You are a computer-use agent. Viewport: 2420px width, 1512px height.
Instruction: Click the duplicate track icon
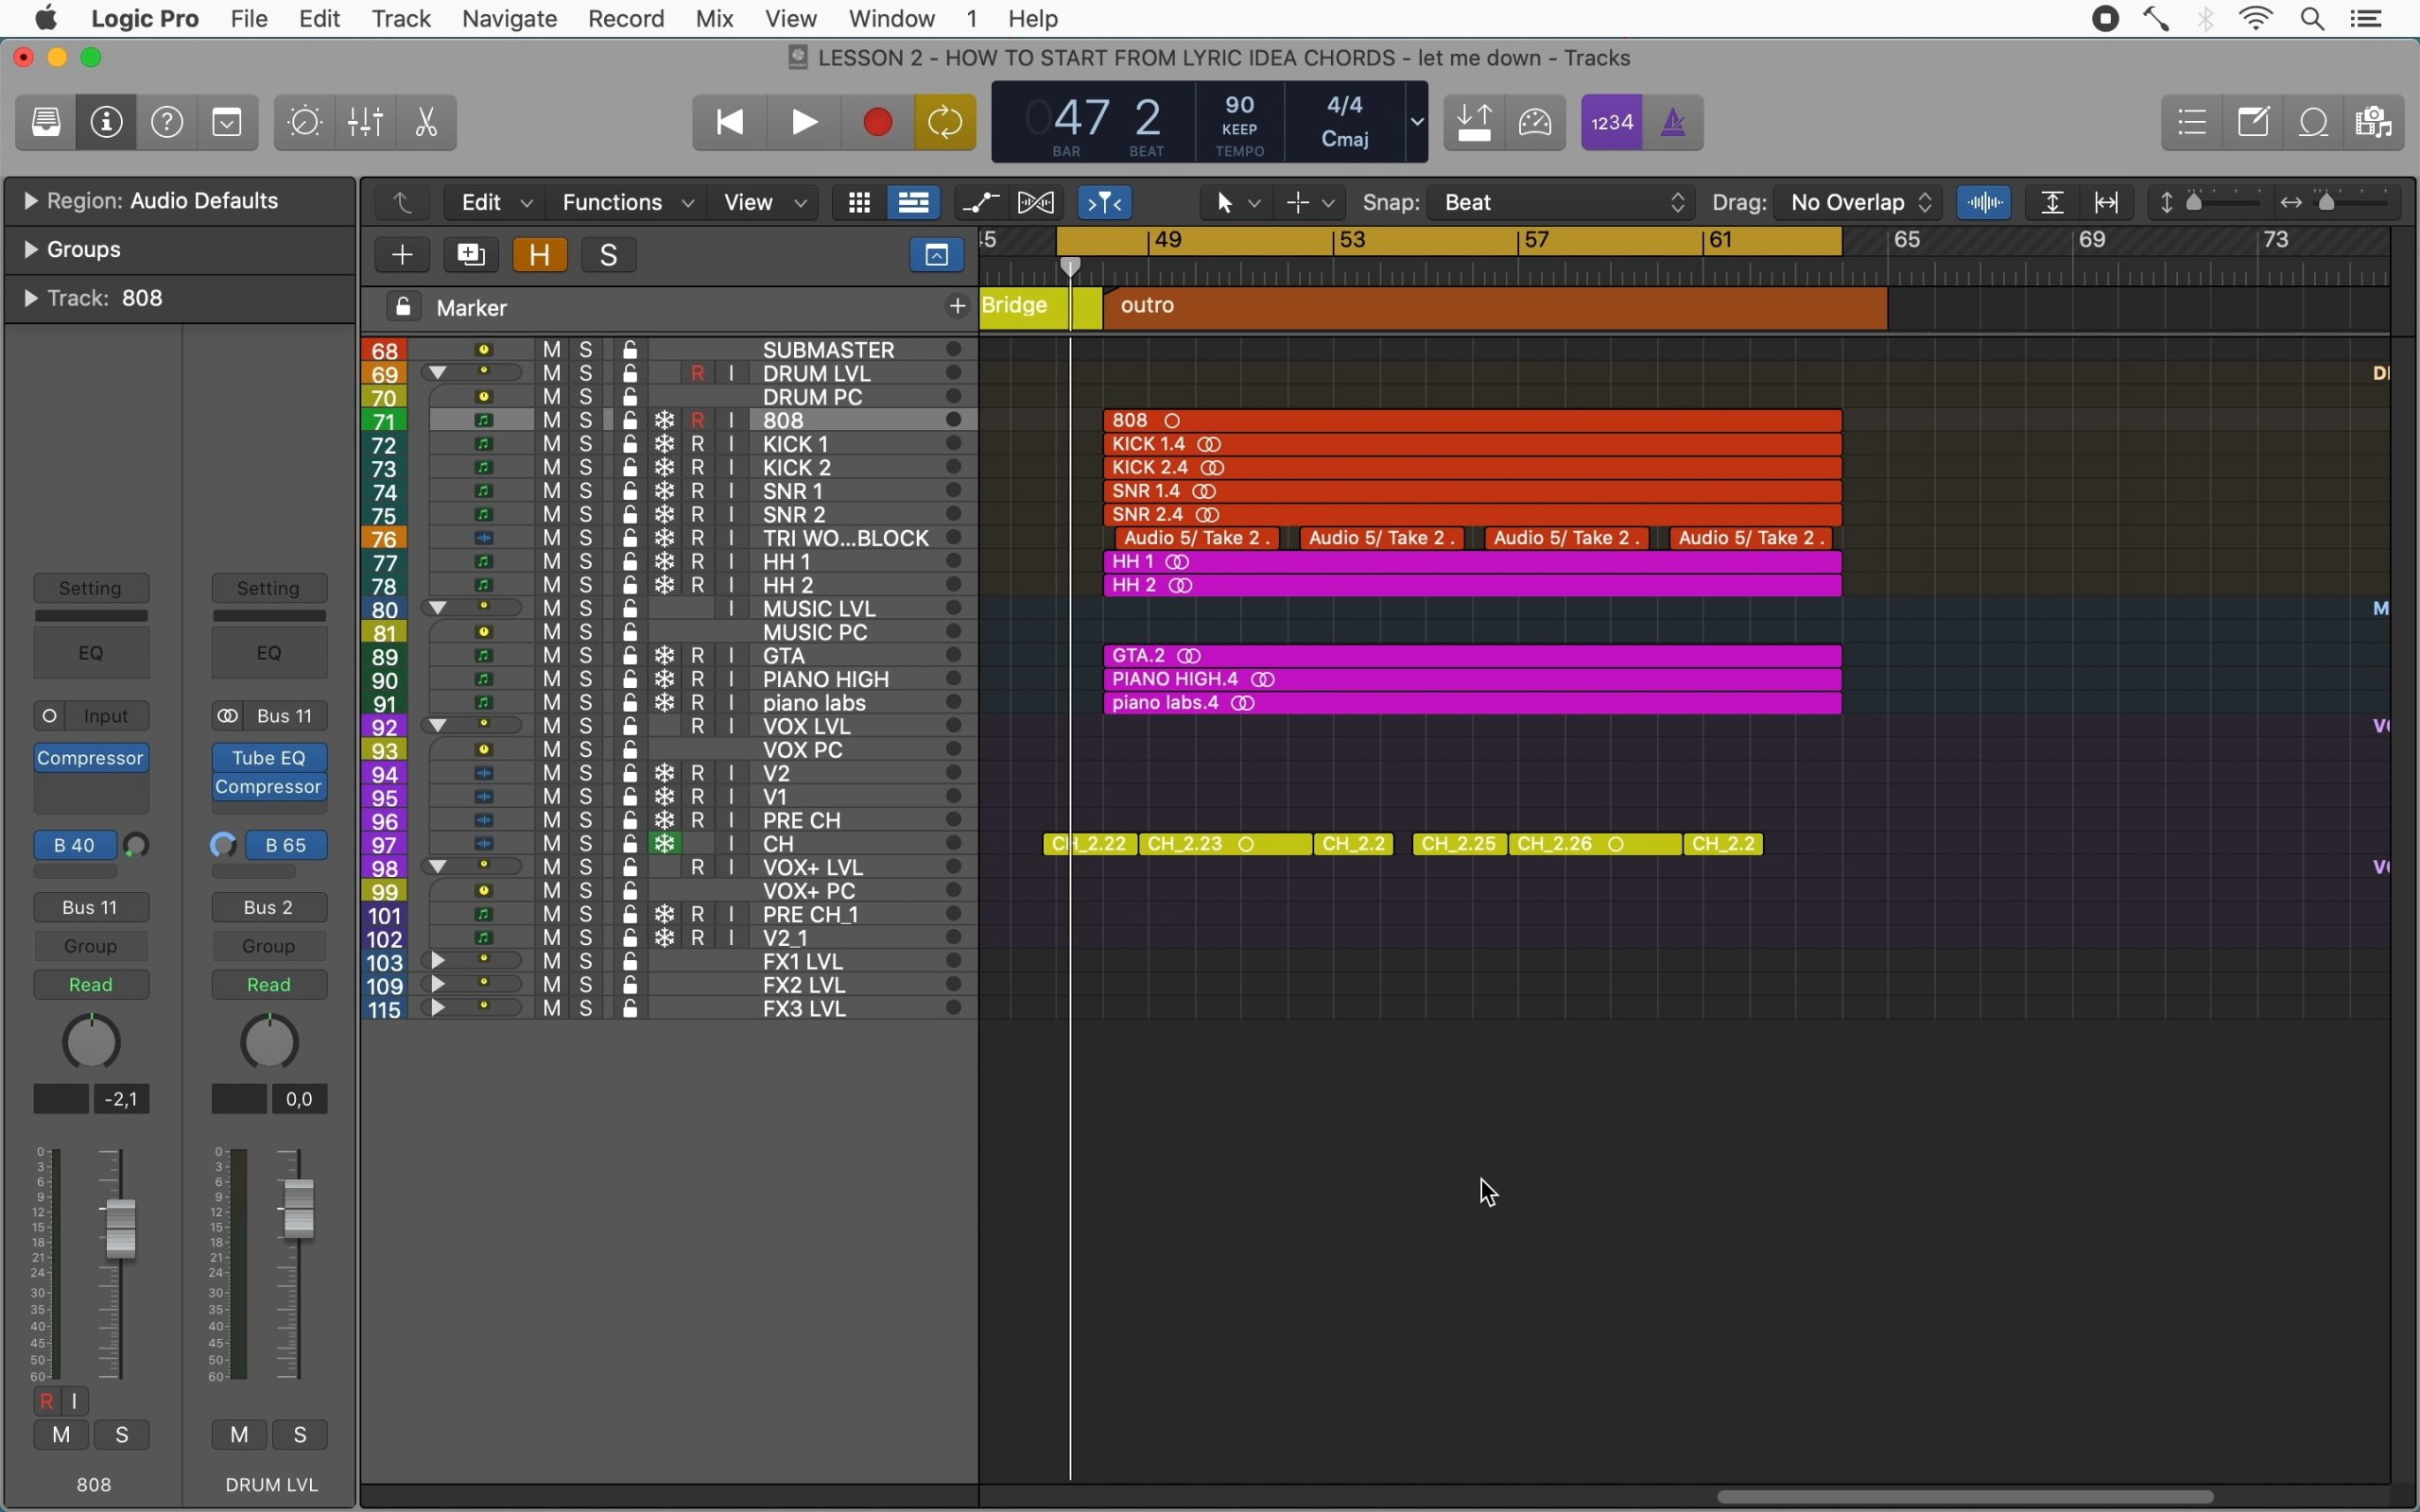[471, 255]
